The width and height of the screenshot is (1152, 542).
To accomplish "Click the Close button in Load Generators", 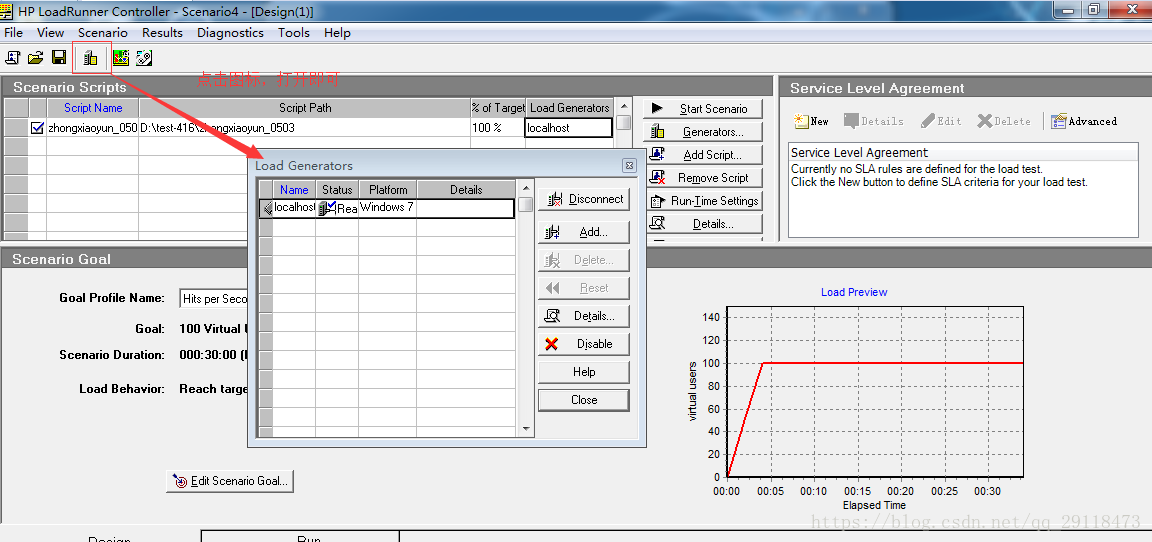I will coord(584,400).
